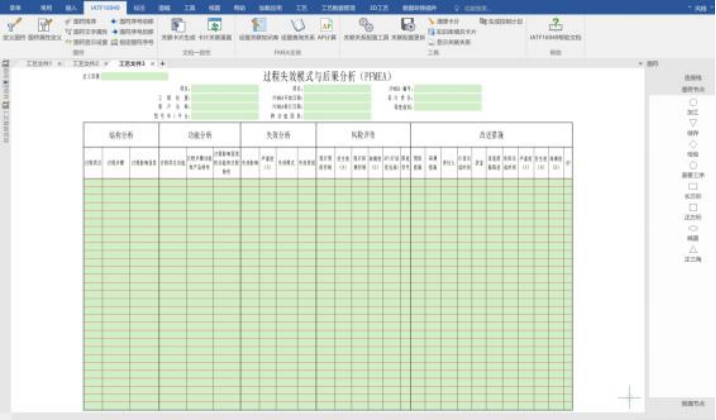Click 生成控制计划 button
Screen dimensions: 716x420
click(x=499, y=19)
